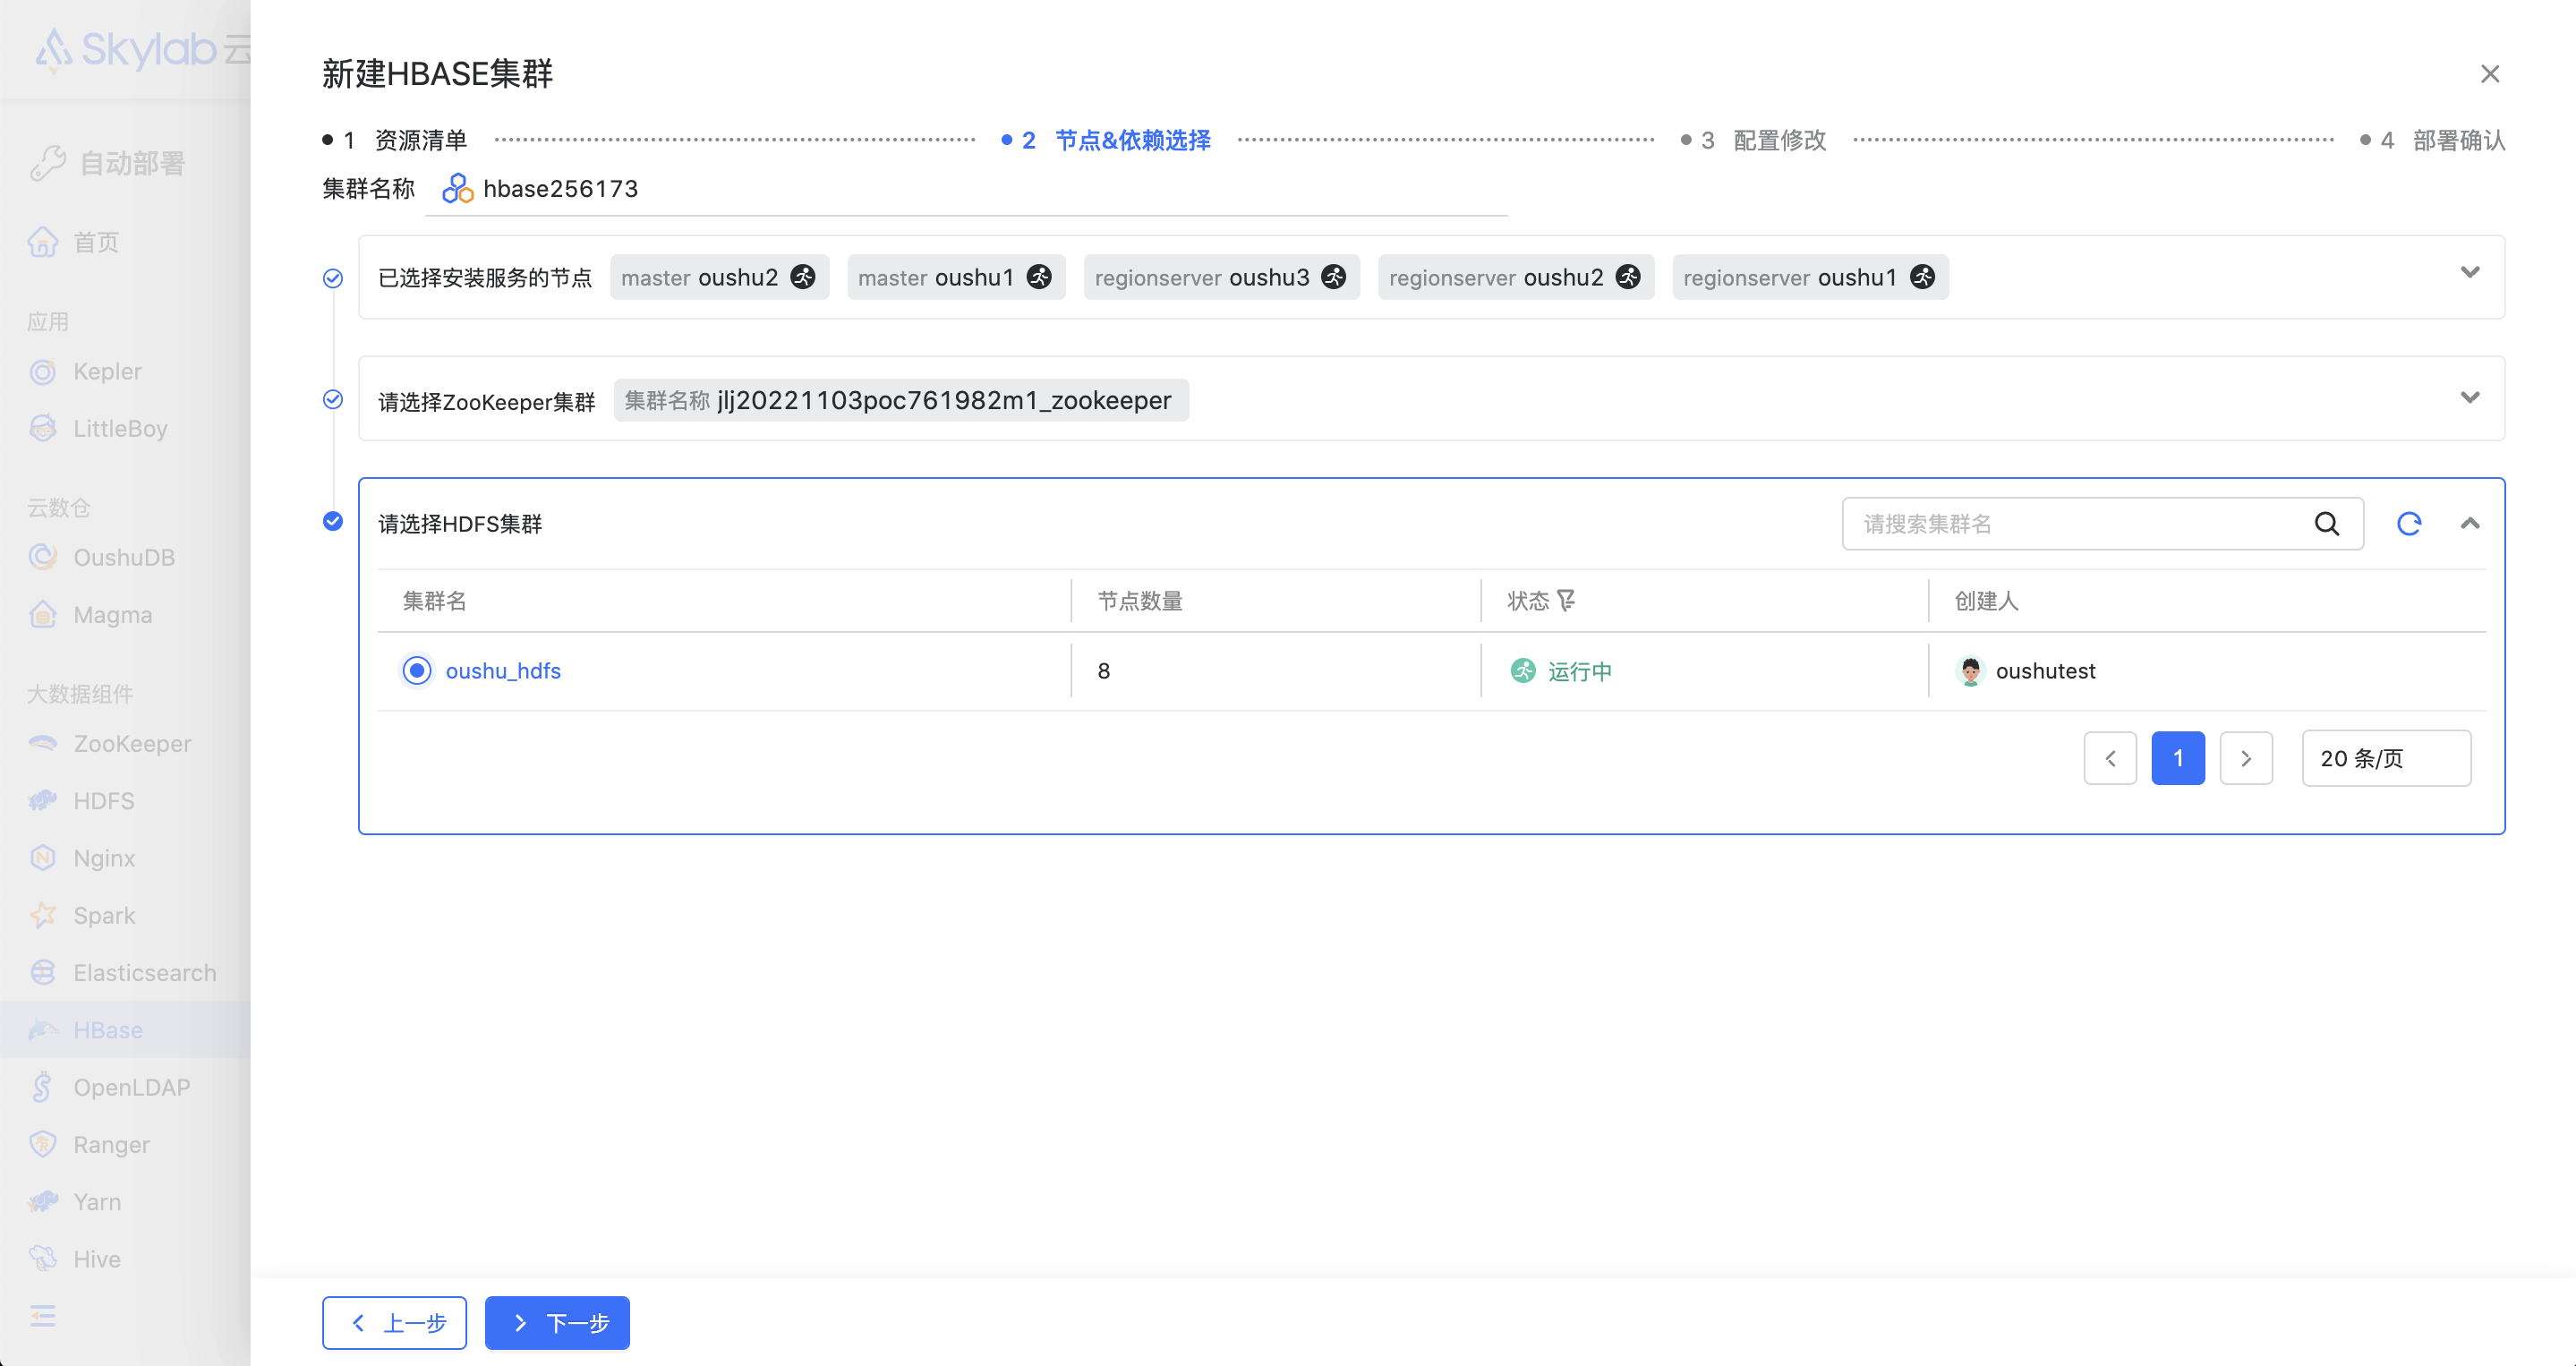
Task: Select the oushu_hdfs radio button
Action: coord(417,671)
